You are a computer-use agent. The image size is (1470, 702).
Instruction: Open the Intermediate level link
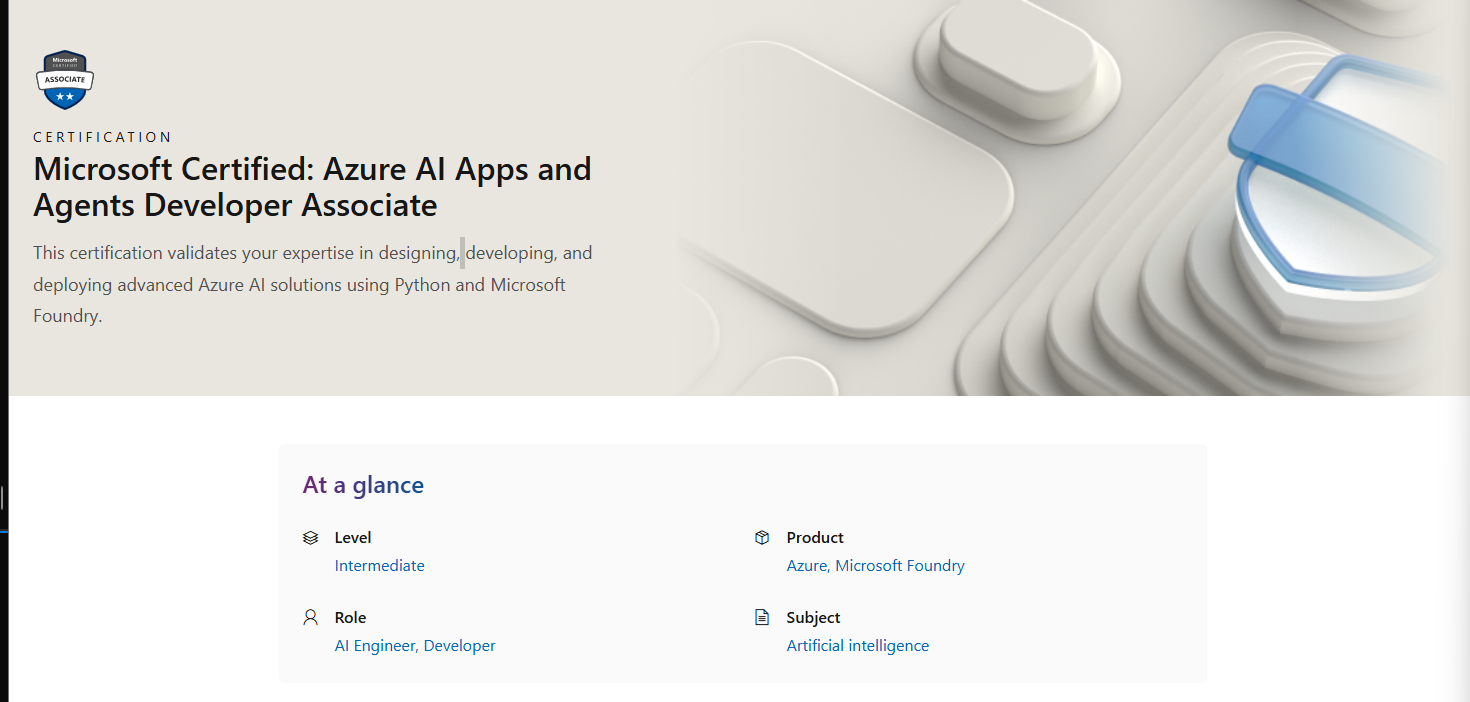(380, 566)
